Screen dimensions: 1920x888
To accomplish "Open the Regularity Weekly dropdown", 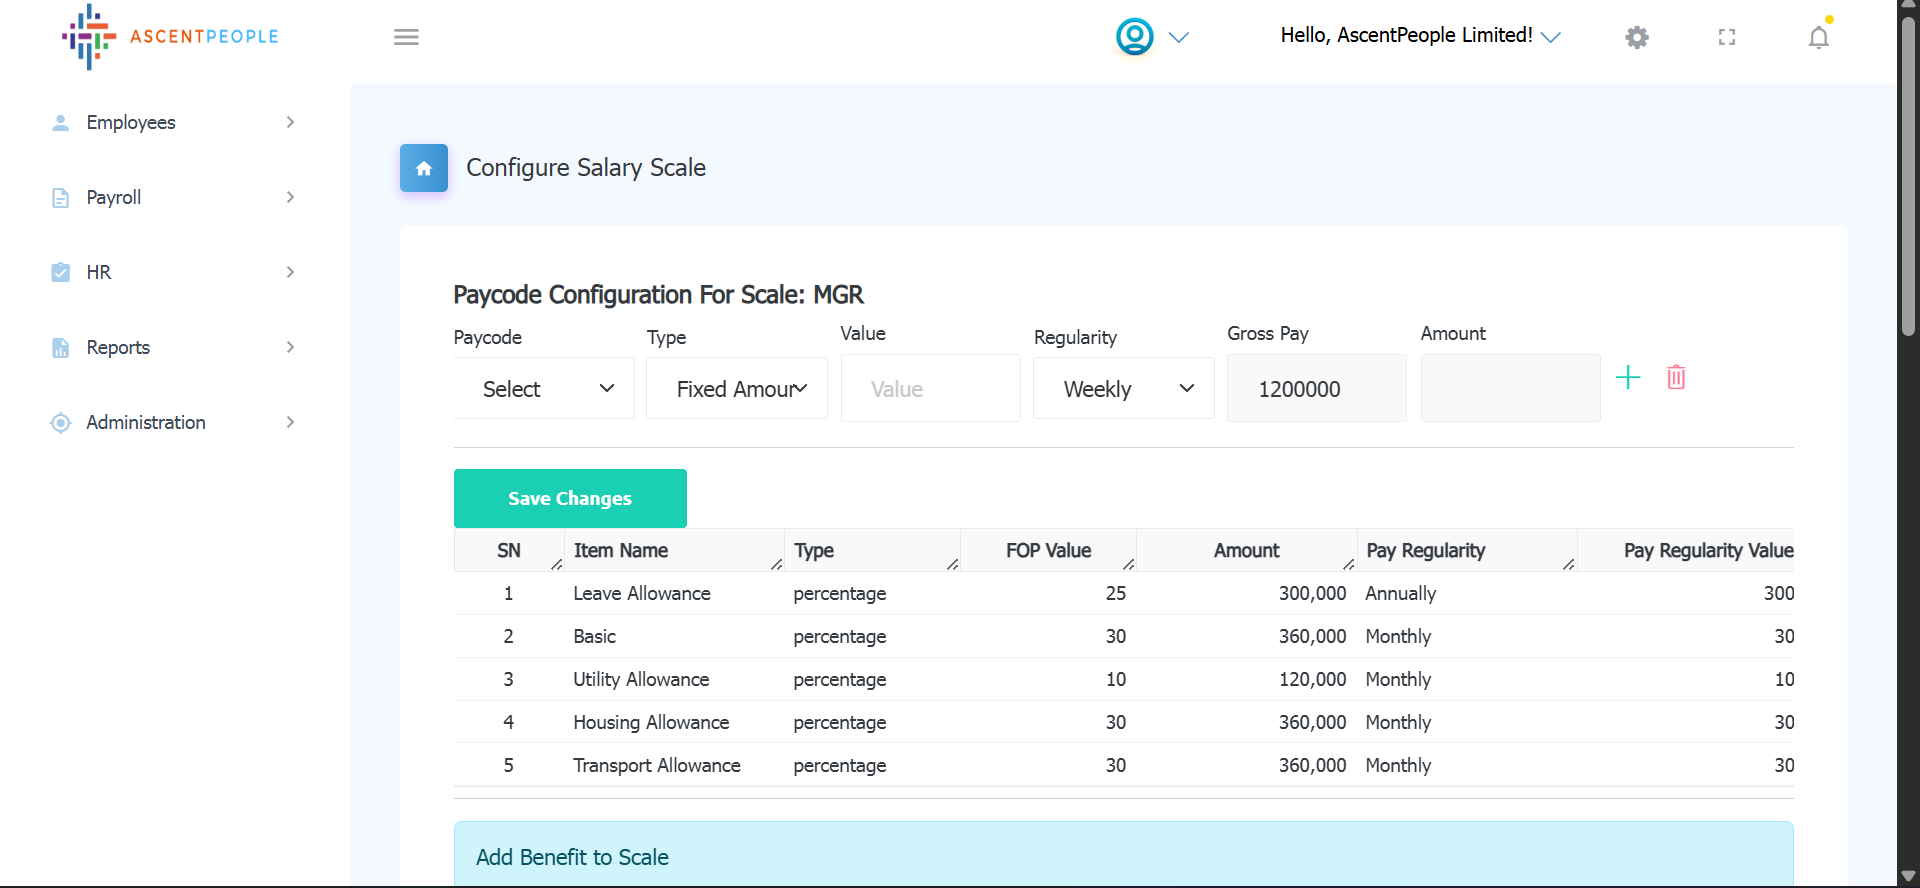I will click(1124, 389).
